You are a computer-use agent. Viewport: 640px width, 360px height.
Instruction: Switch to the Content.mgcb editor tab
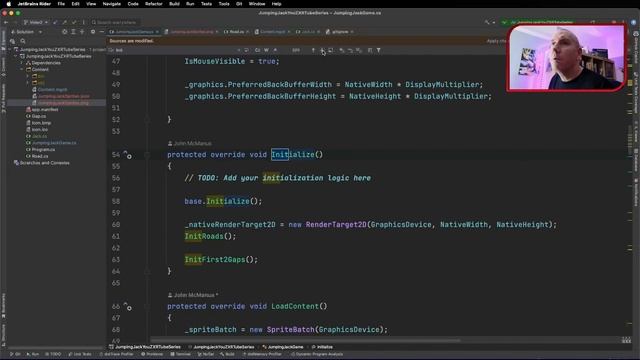tap(272, 32)
